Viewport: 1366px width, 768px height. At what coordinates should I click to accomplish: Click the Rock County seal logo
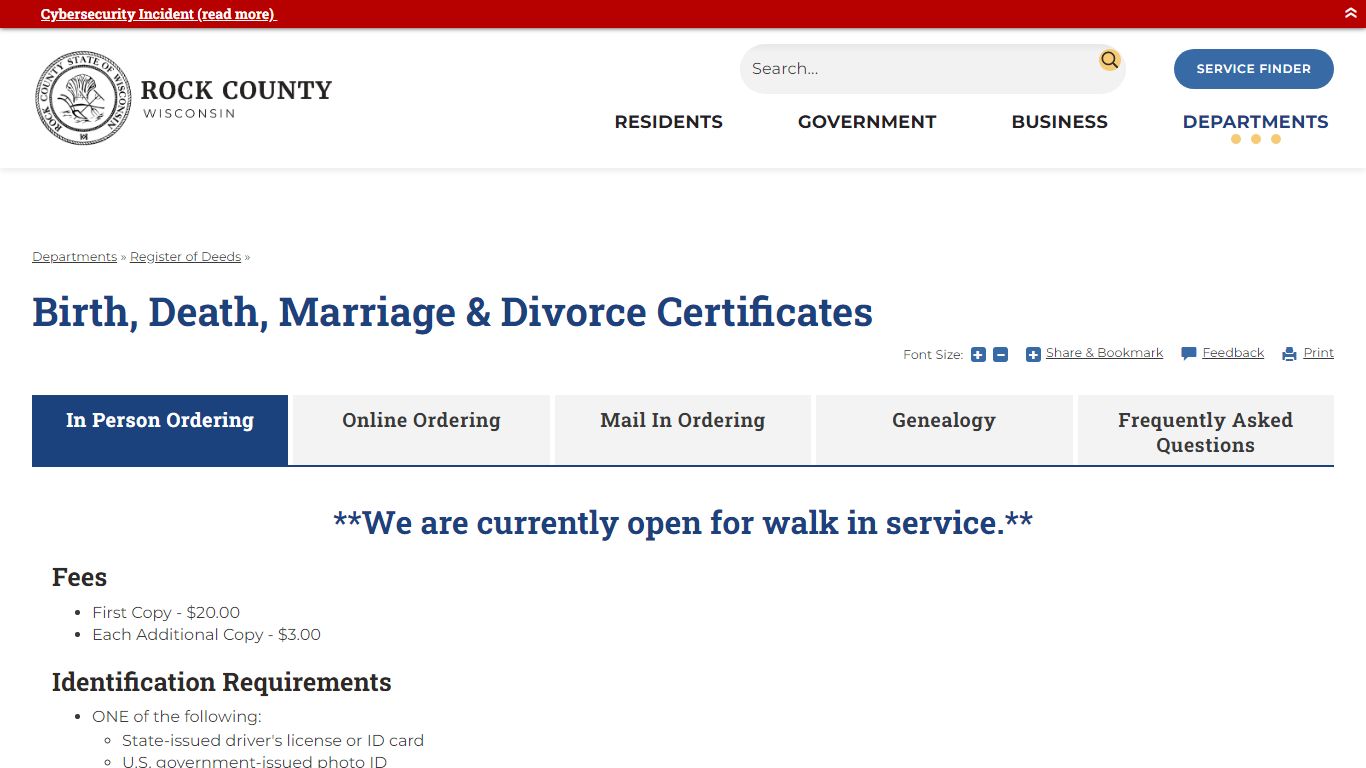83,98
